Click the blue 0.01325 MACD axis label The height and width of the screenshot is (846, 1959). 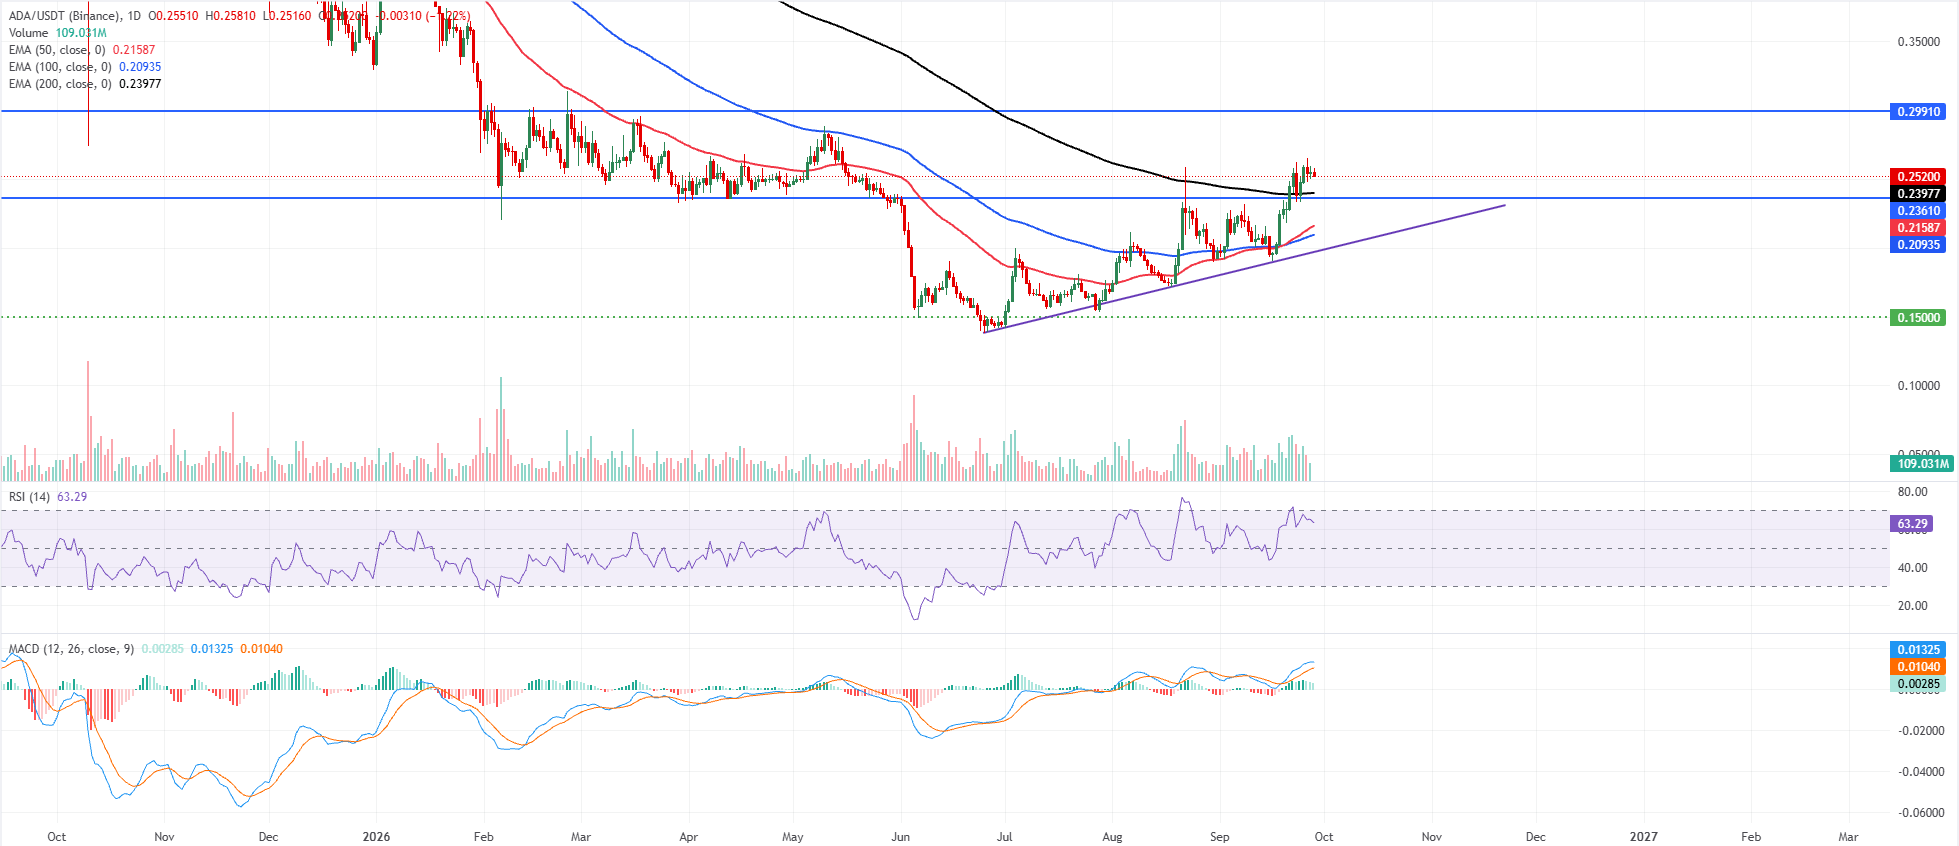1919,650
